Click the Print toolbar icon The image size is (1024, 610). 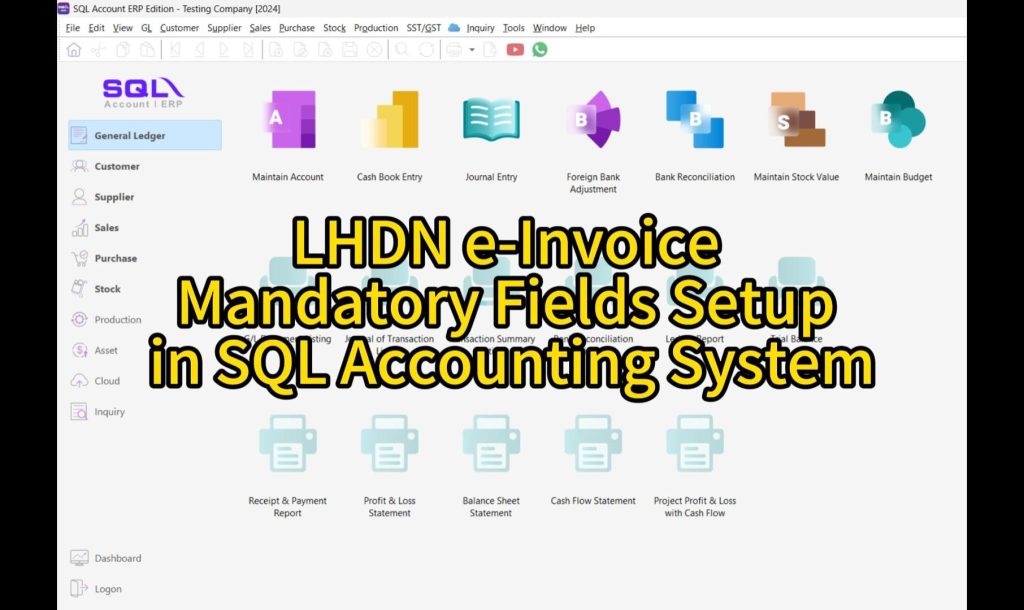455,50
